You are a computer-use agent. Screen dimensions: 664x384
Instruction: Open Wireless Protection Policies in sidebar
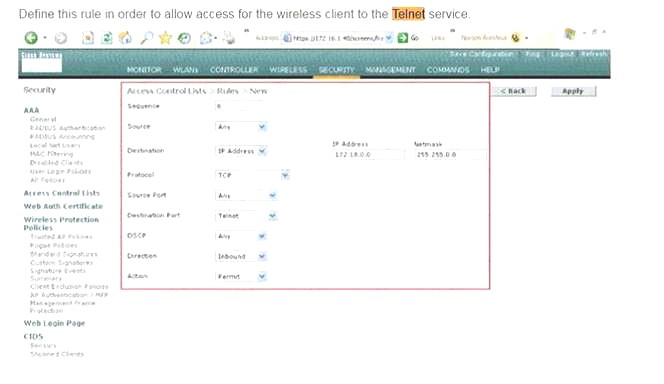[x=61, y=224]
